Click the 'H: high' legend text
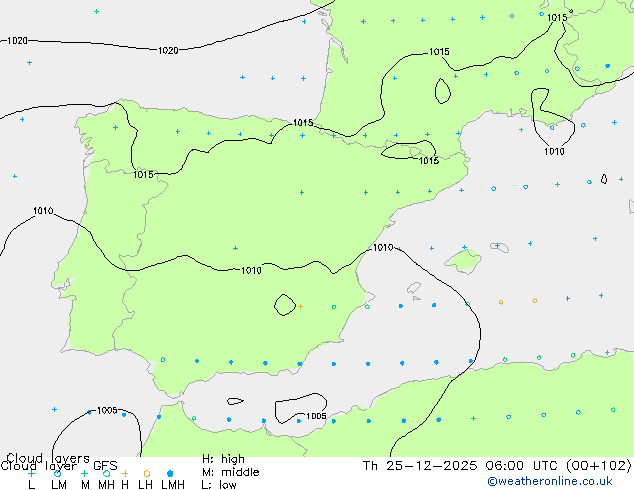Screen dimensions: 634x490 (x=223, y=459)
